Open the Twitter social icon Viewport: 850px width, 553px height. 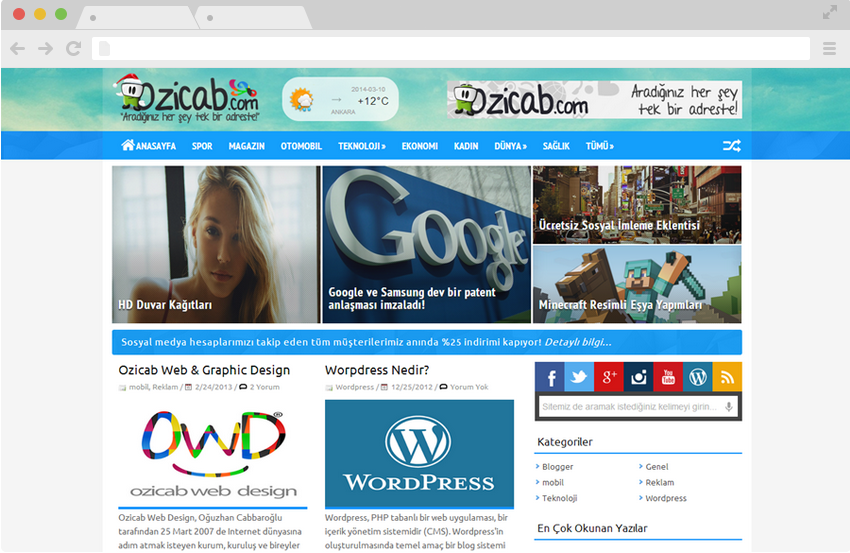point(579,377)
